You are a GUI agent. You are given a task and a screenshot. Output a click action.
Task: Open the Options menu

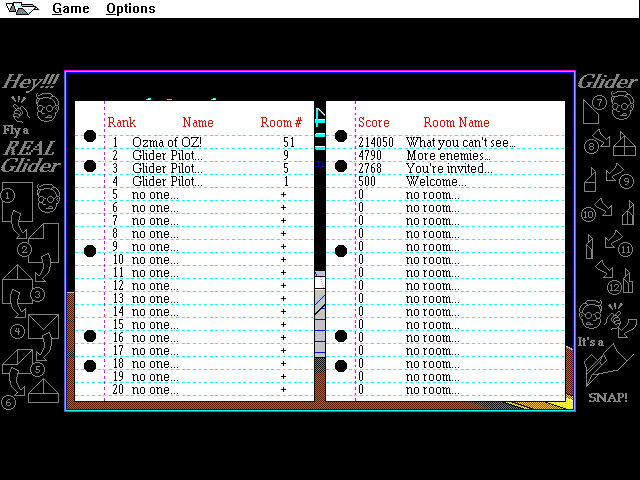(131, 9)
